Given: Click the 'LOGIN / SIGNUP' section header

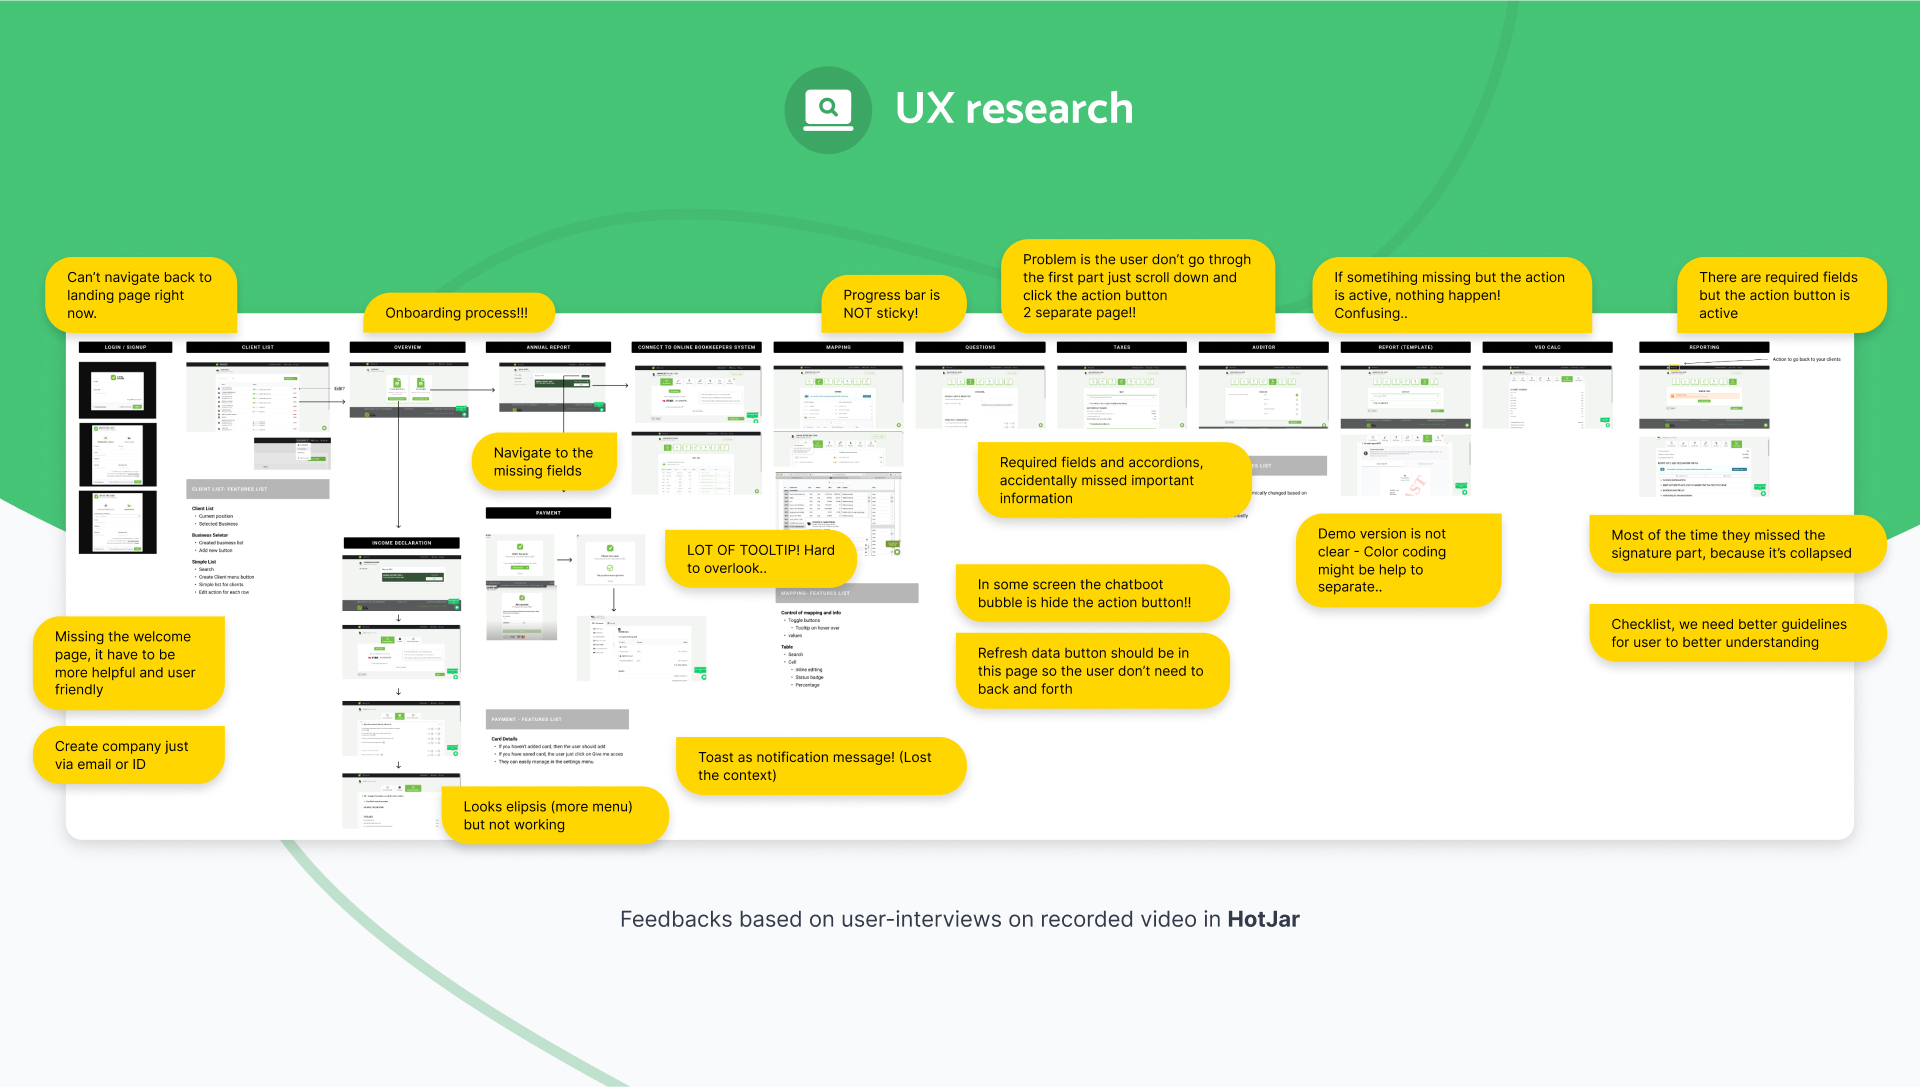Looking at the screenshot, I should [x=125, y=347].
